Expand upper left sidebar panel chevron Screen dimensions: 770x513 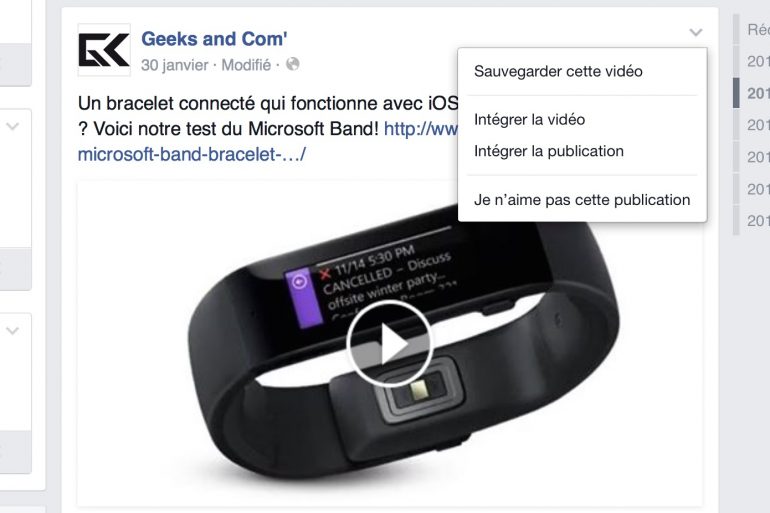click(x=12, y=127)
